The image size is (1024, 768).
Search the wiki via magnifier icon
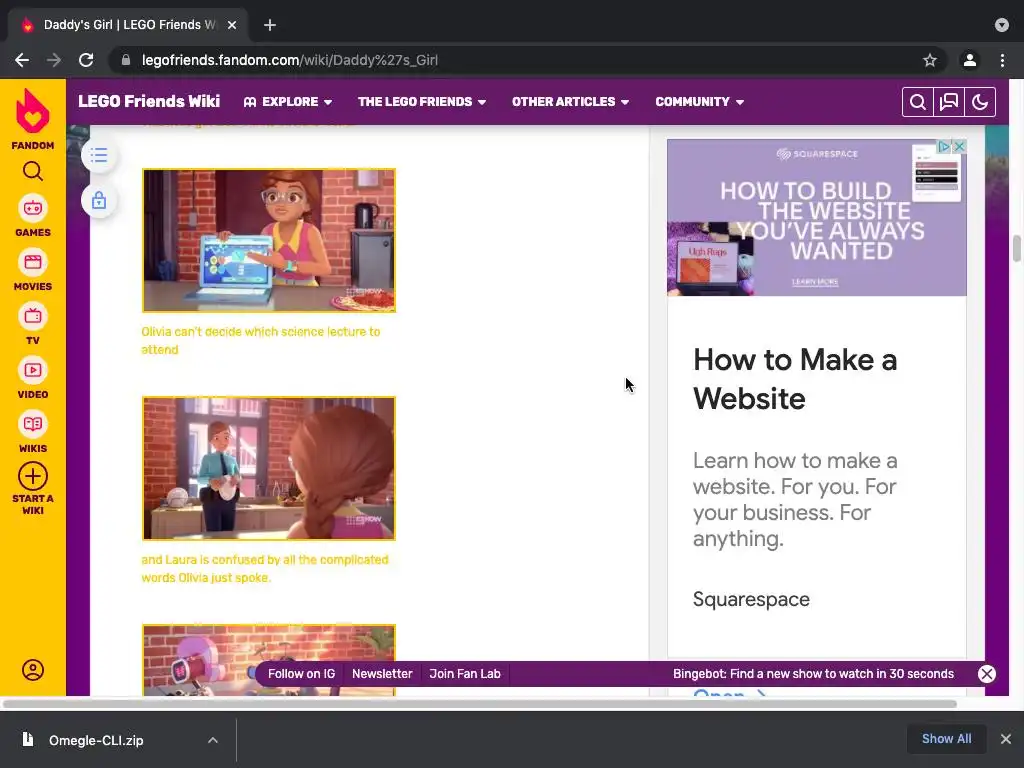(x=918, y=102)
